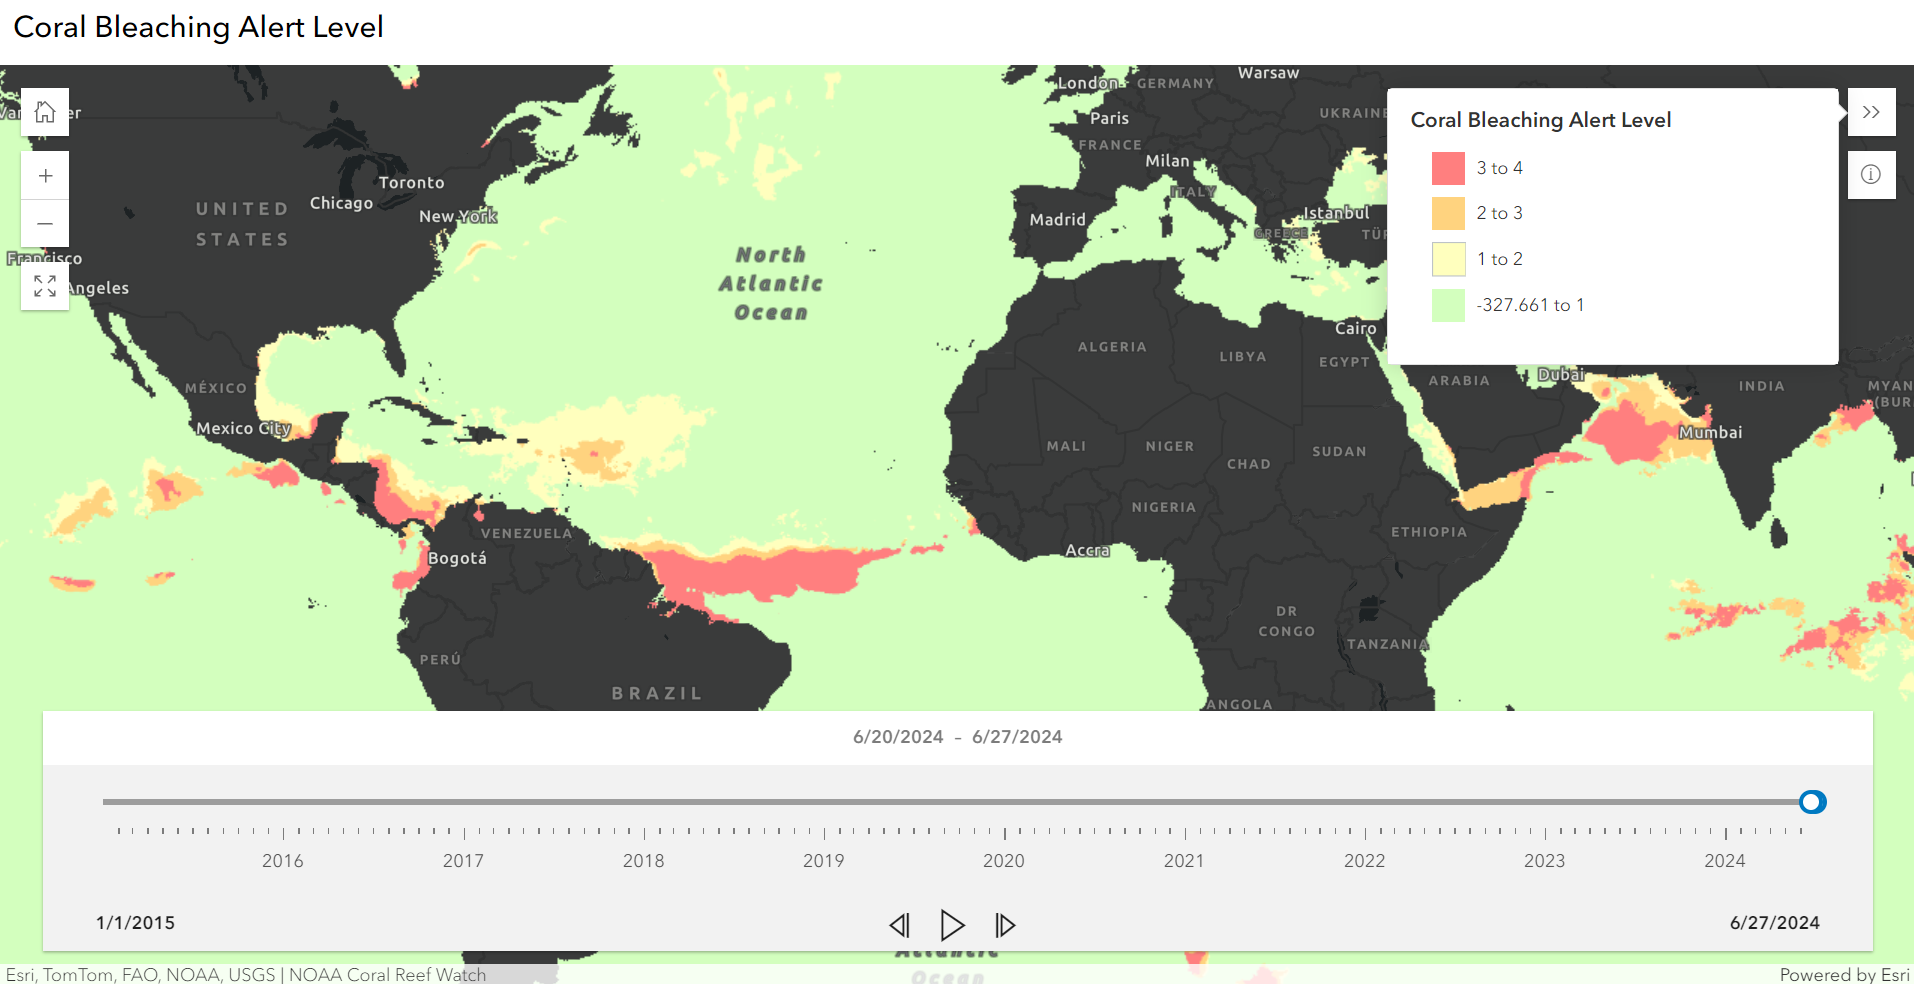
Task: Select the red 3 to 4 legend swatch
Action: click(x=1448, y=168)
